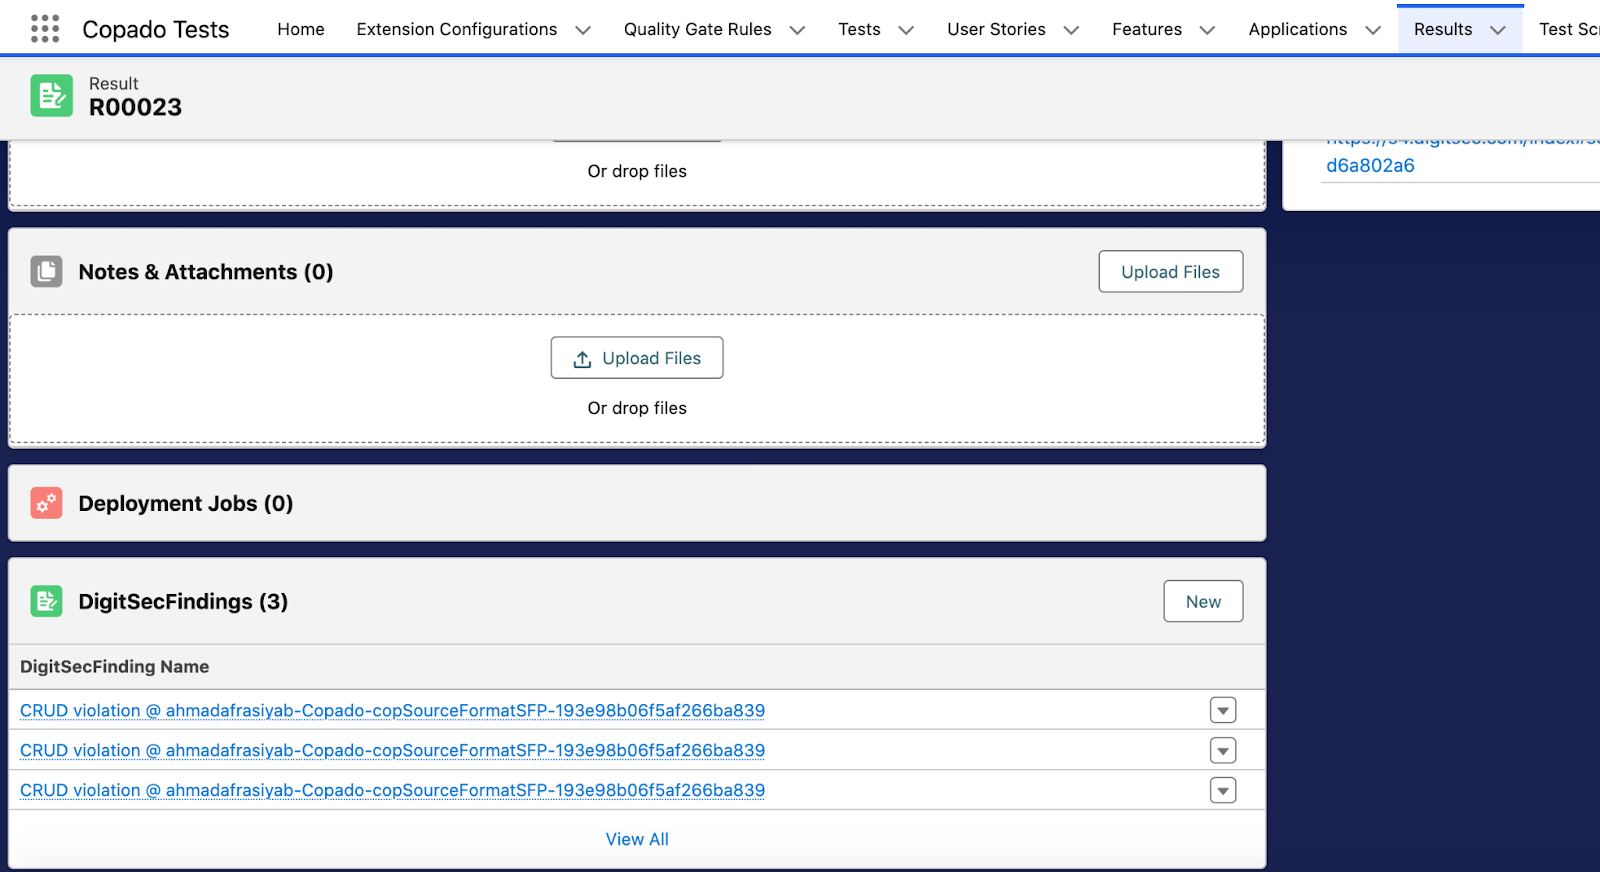The width and height of the screenshot is (1600, 872).
Task: Open the Extension Configurations tab
Action: click(457, 29)
